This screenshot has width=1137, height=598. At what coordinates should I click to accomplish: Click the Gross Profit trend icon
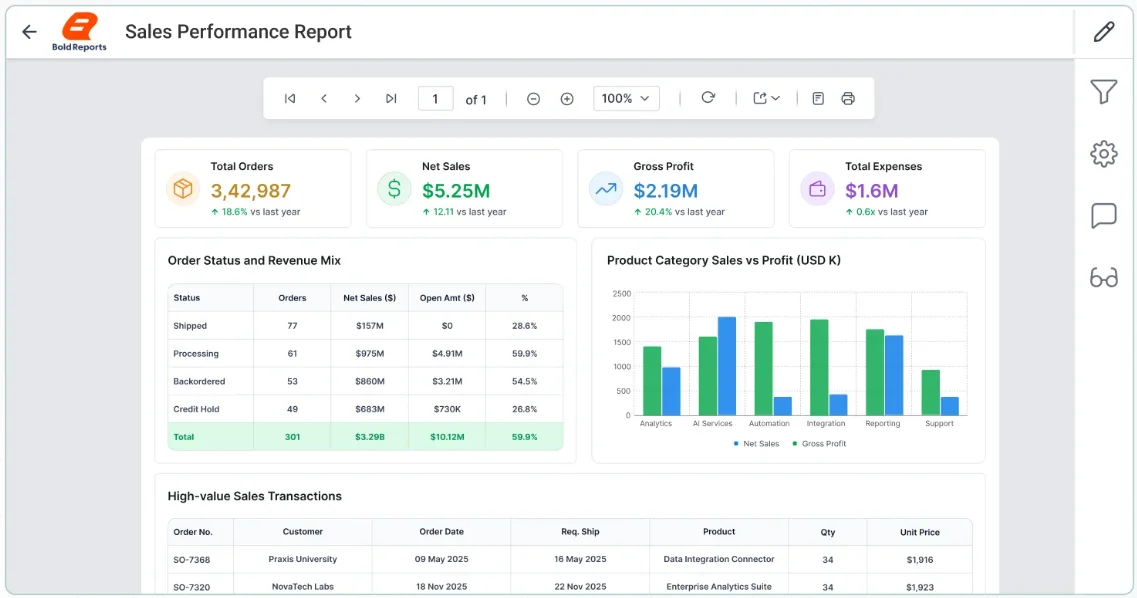[605, 189]
